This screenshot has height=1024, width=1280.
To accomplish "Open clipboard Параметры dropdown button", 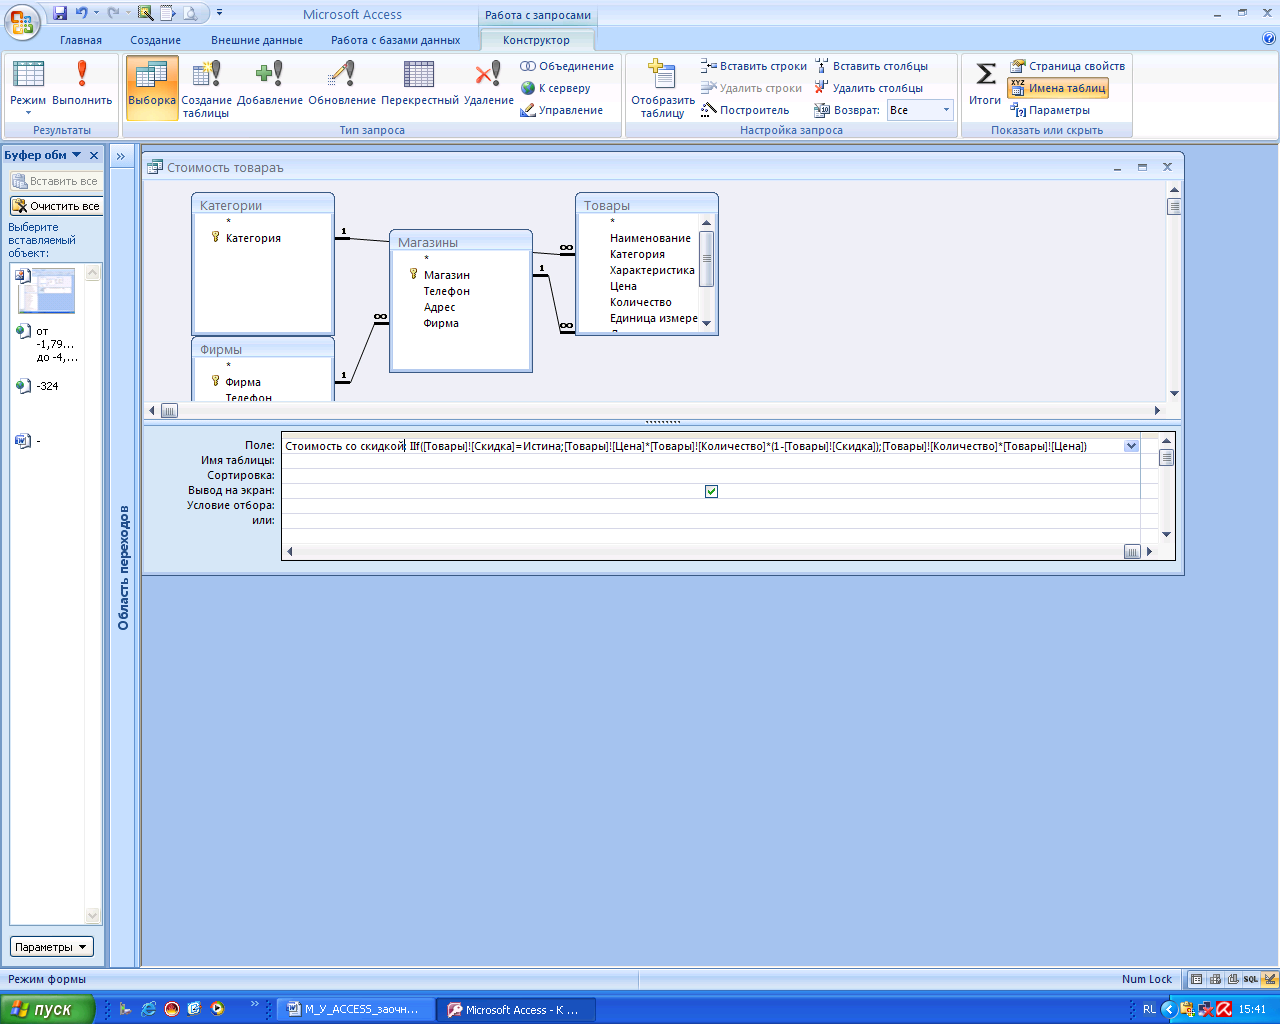I will click(52, 947).
